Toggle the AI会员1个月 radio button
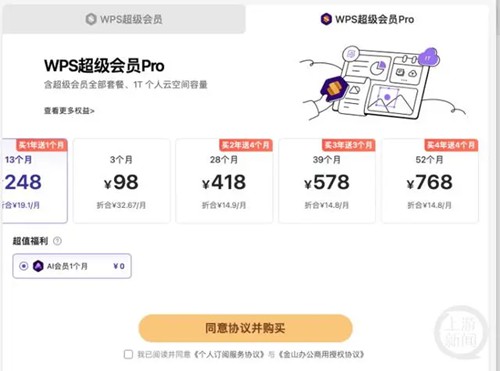The image size is (500, 371). coord(23,266)
